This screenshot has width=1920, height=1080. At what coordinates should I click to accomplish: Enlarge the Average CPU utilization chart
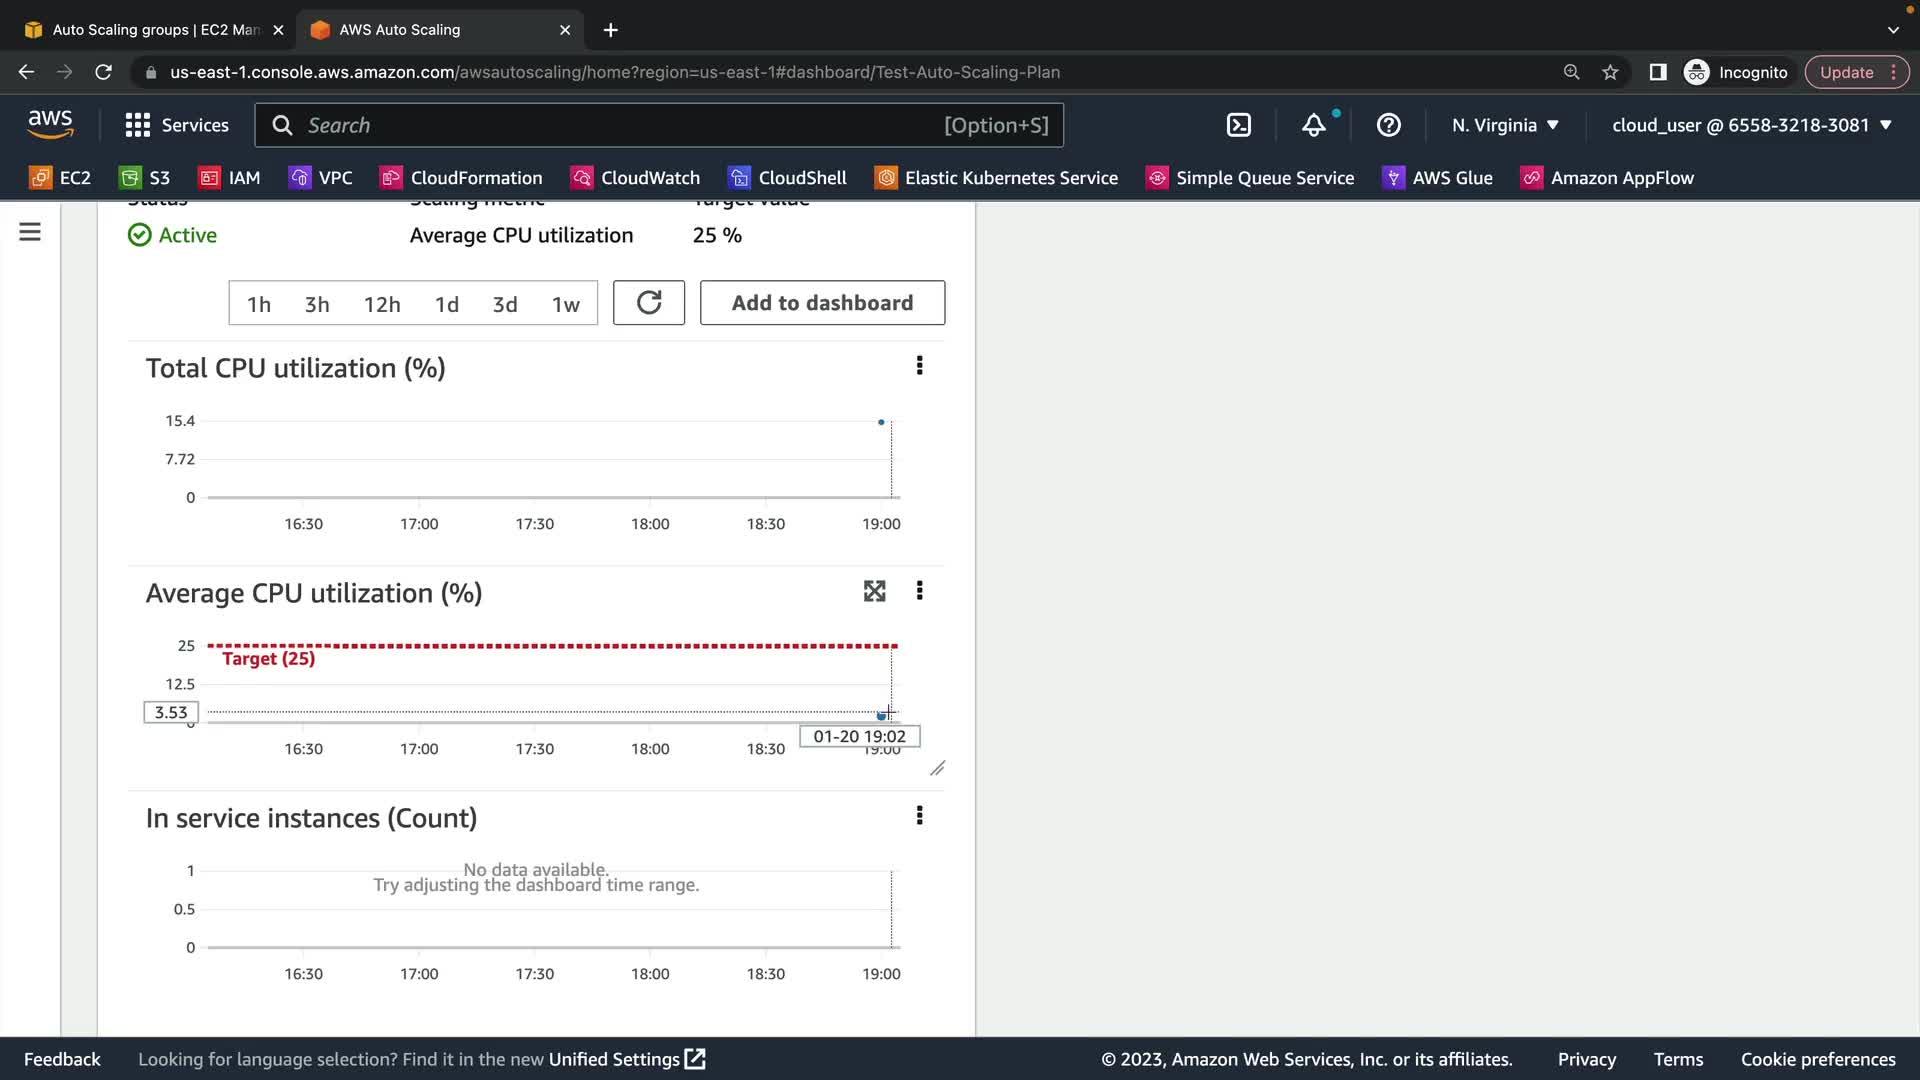pyautogui.click(x=874, y=591)
